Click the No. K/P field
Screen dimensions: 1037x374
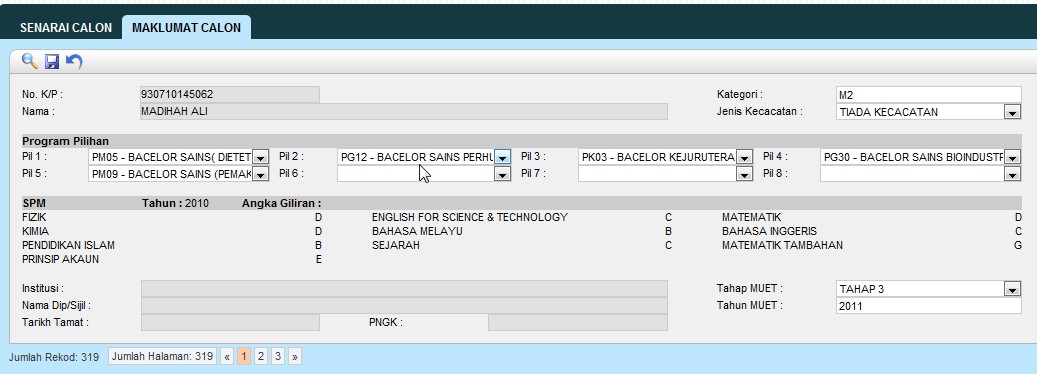tap(230, 94)
